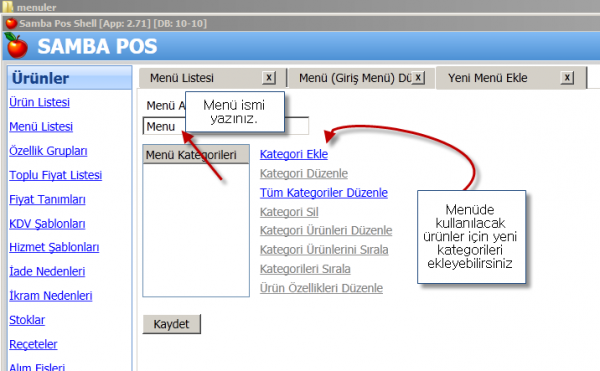Click the Kaydet button
600x371 pixels.
171,324
